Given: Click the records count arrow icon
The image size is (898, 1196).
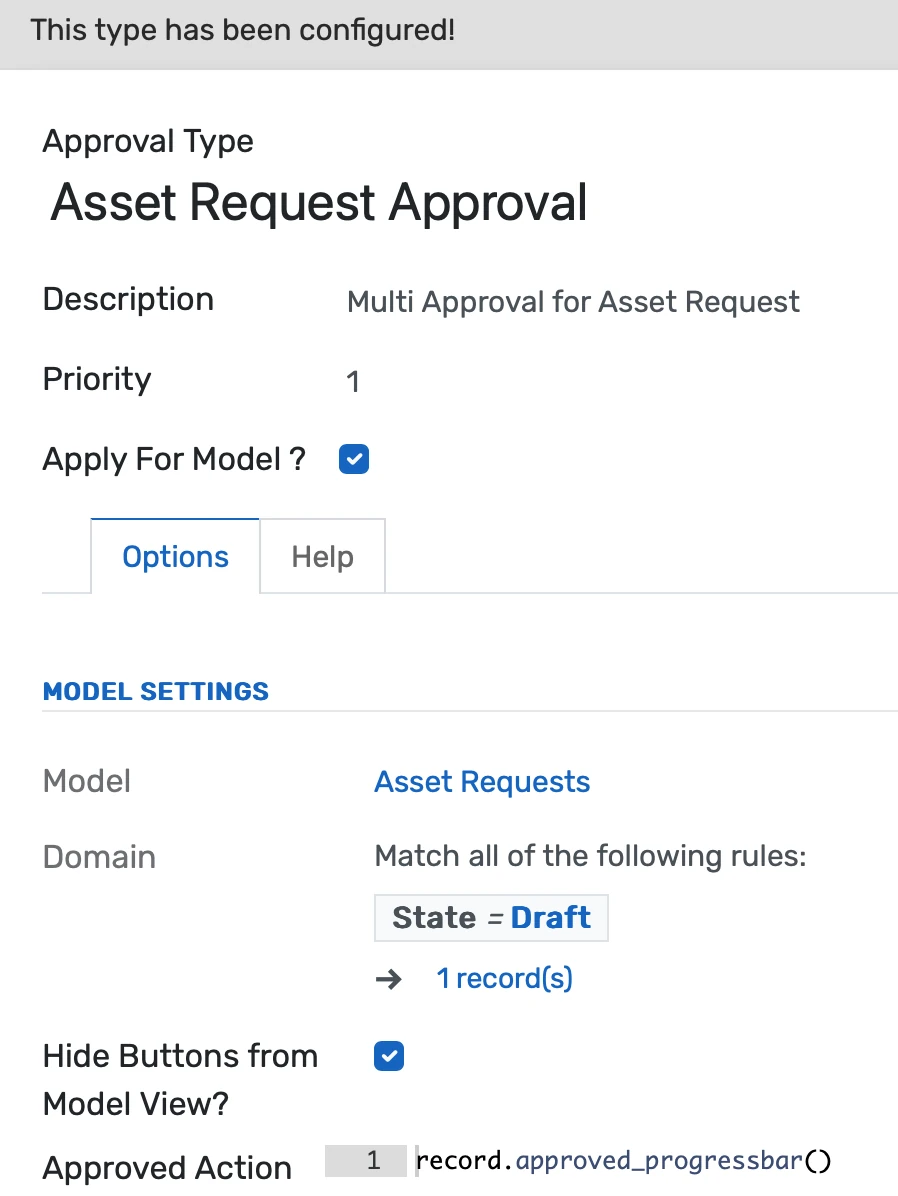Looking at the screenshot, I should pos(390,978).
